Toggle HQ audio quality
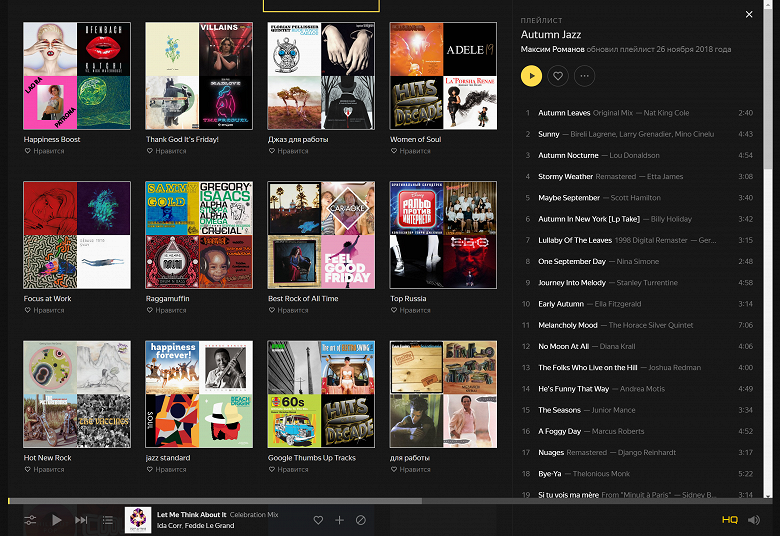 730,520
